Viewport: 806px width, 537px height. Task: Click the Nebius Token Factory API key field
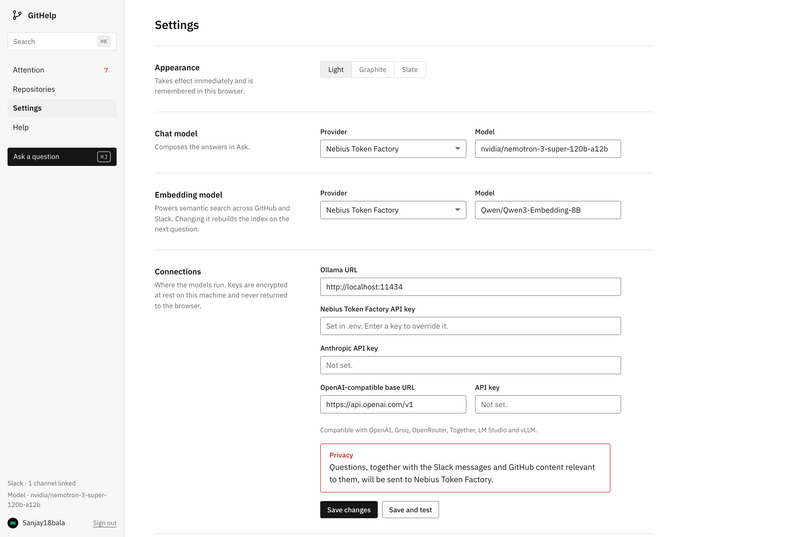tap(470, 326)
